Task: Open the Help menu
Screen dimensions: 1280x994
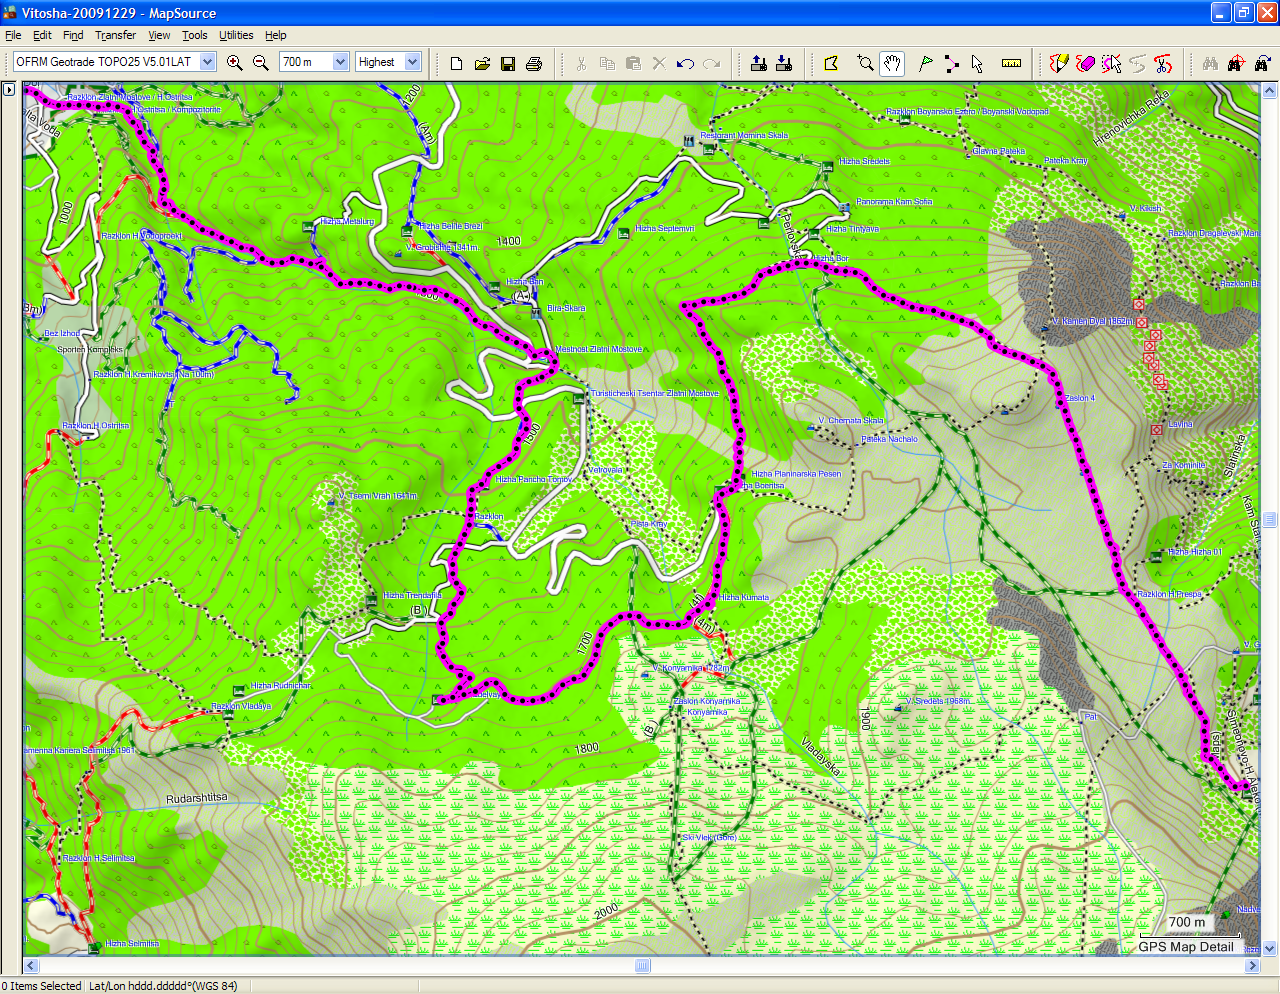Action: coord(276,35)
